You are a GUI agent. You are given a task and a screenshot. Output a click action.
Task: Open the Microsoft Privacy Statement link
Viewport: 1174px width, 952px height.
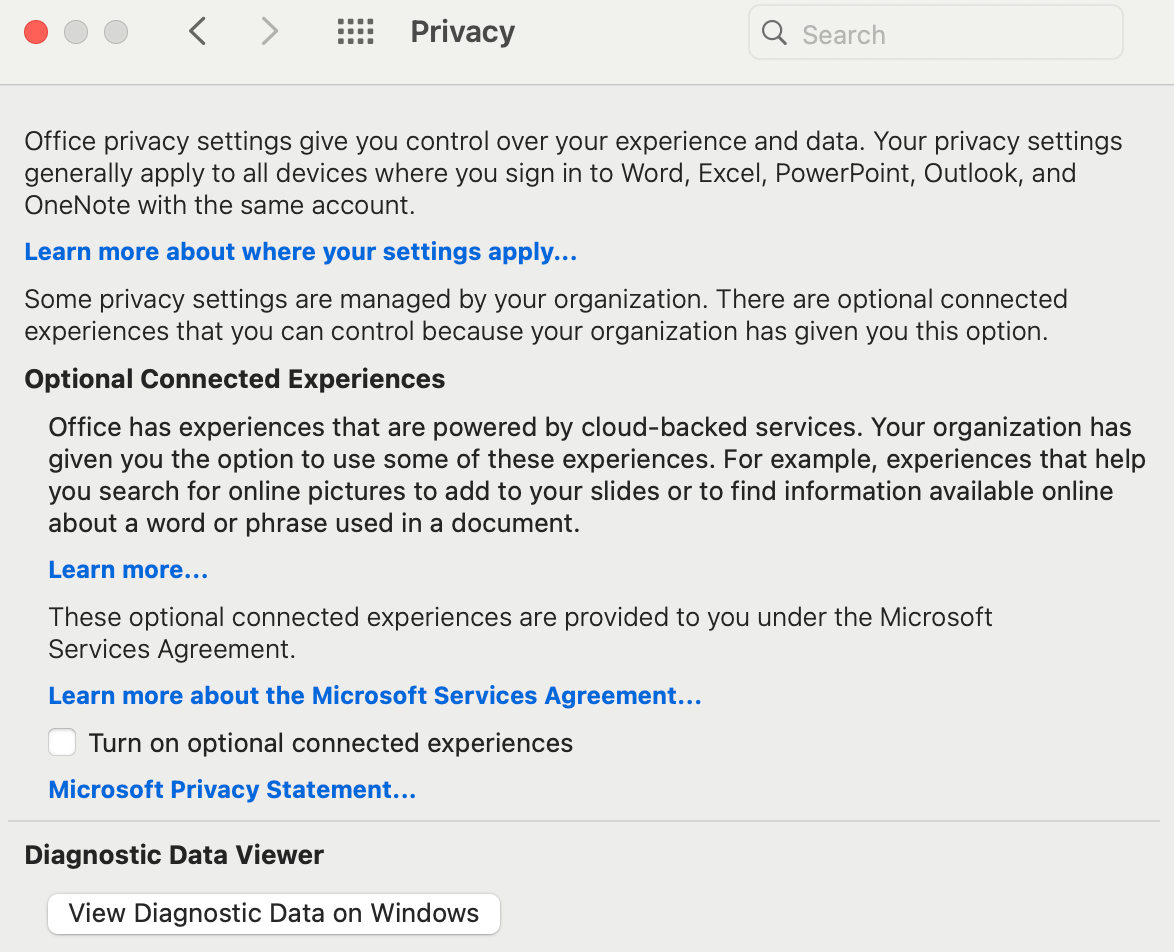[x=232, y=790]
